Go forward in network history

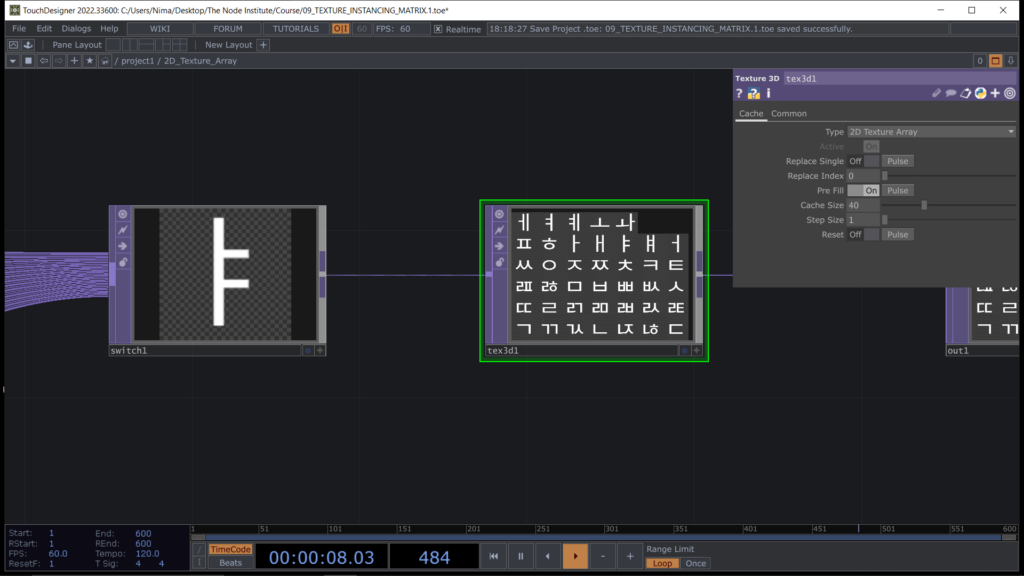click(x=59, y=61)
